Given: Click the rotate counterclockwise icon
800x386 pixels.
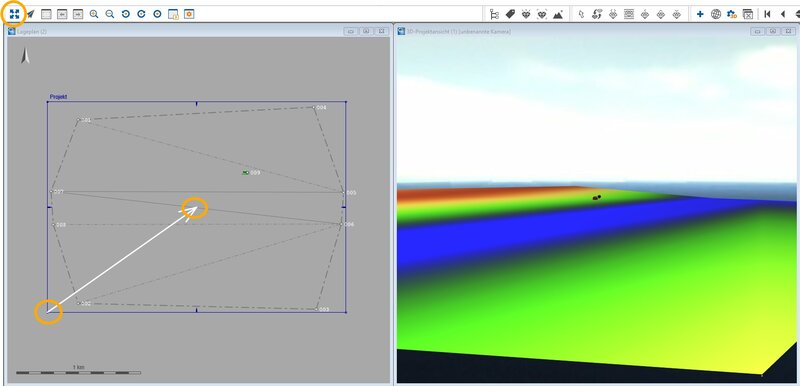Looking at the screenshot, I should [126, 14].
